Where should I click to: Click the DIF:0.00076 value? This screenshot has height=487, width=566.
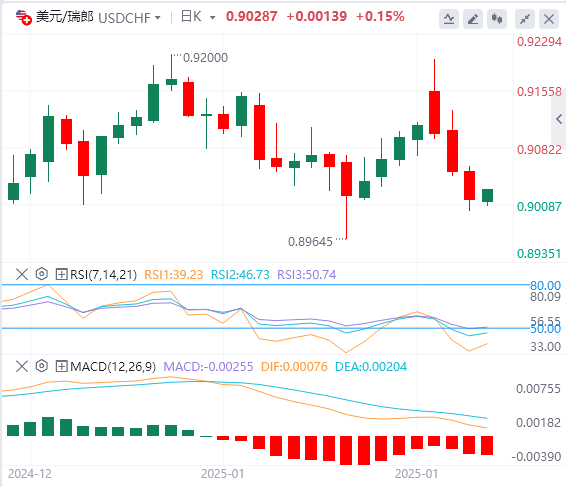(294, 367)
